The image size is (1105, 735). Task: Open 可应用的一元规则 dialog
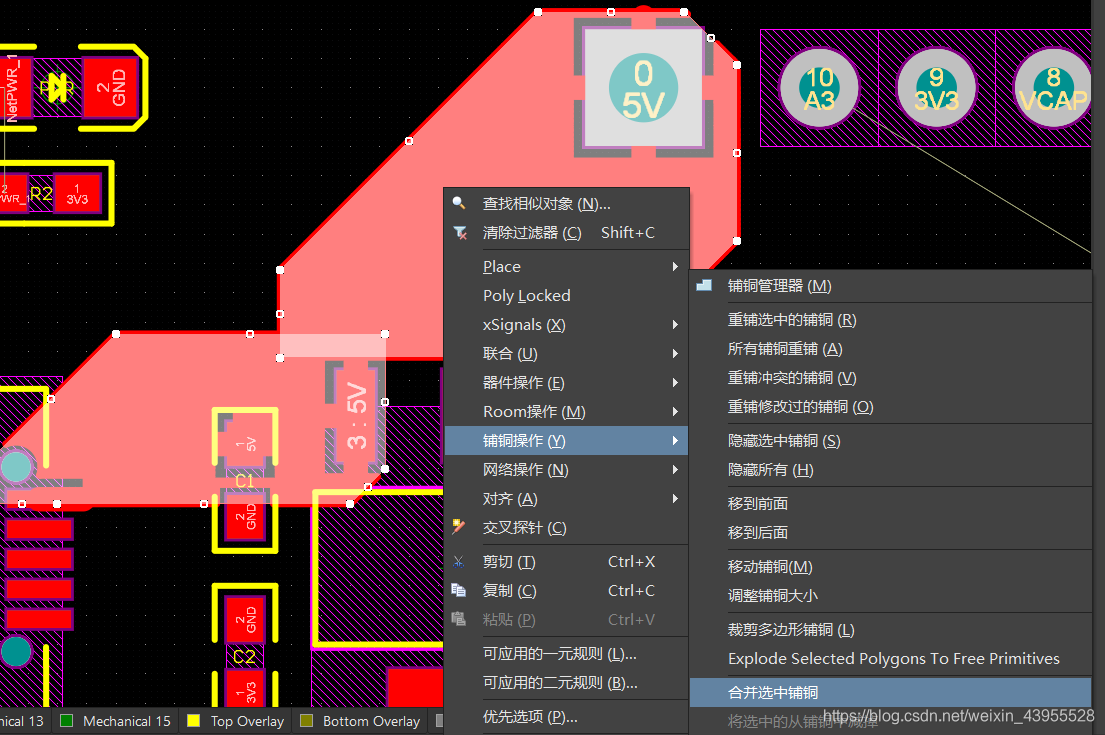click(559, 653)
